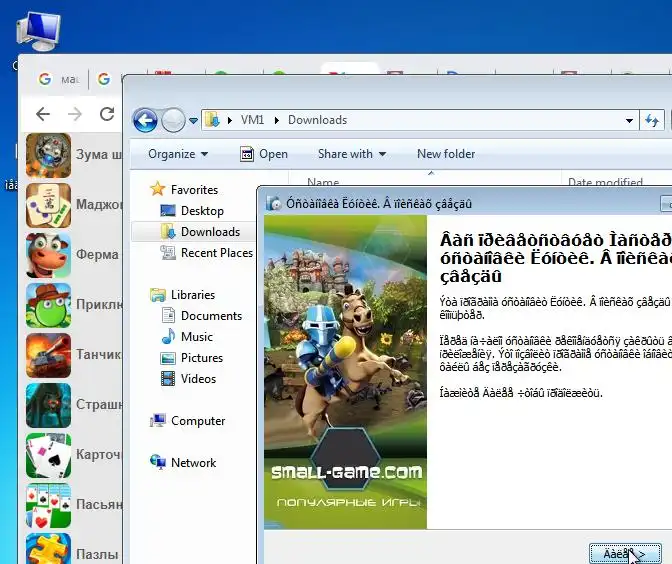
Task: Open the Зума game category icon
Action: coord(48,155)
